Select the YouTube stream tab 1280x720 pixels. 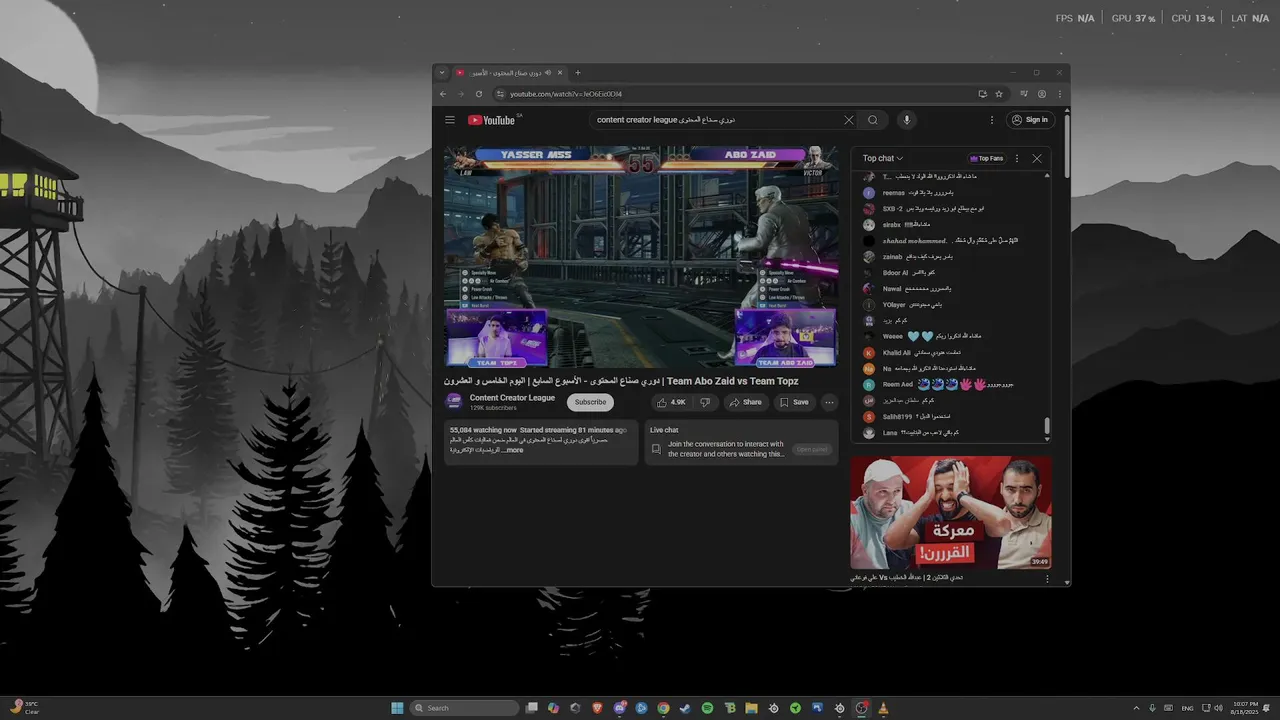pyautogui.click(x=510, y=73)
